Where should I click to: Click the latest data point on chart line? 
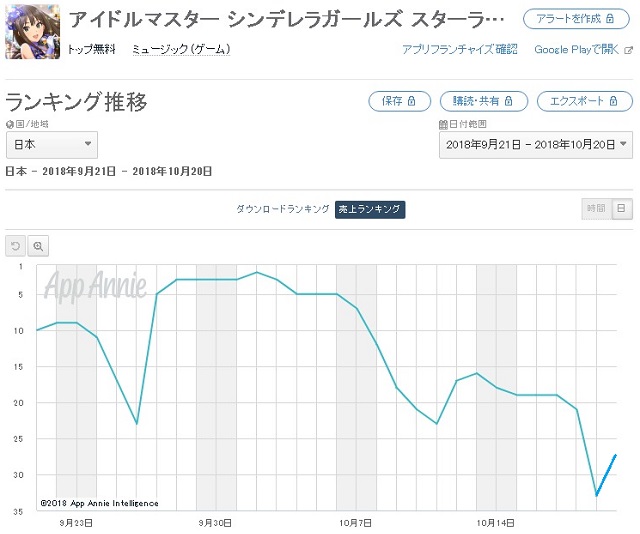click(616, 455)
